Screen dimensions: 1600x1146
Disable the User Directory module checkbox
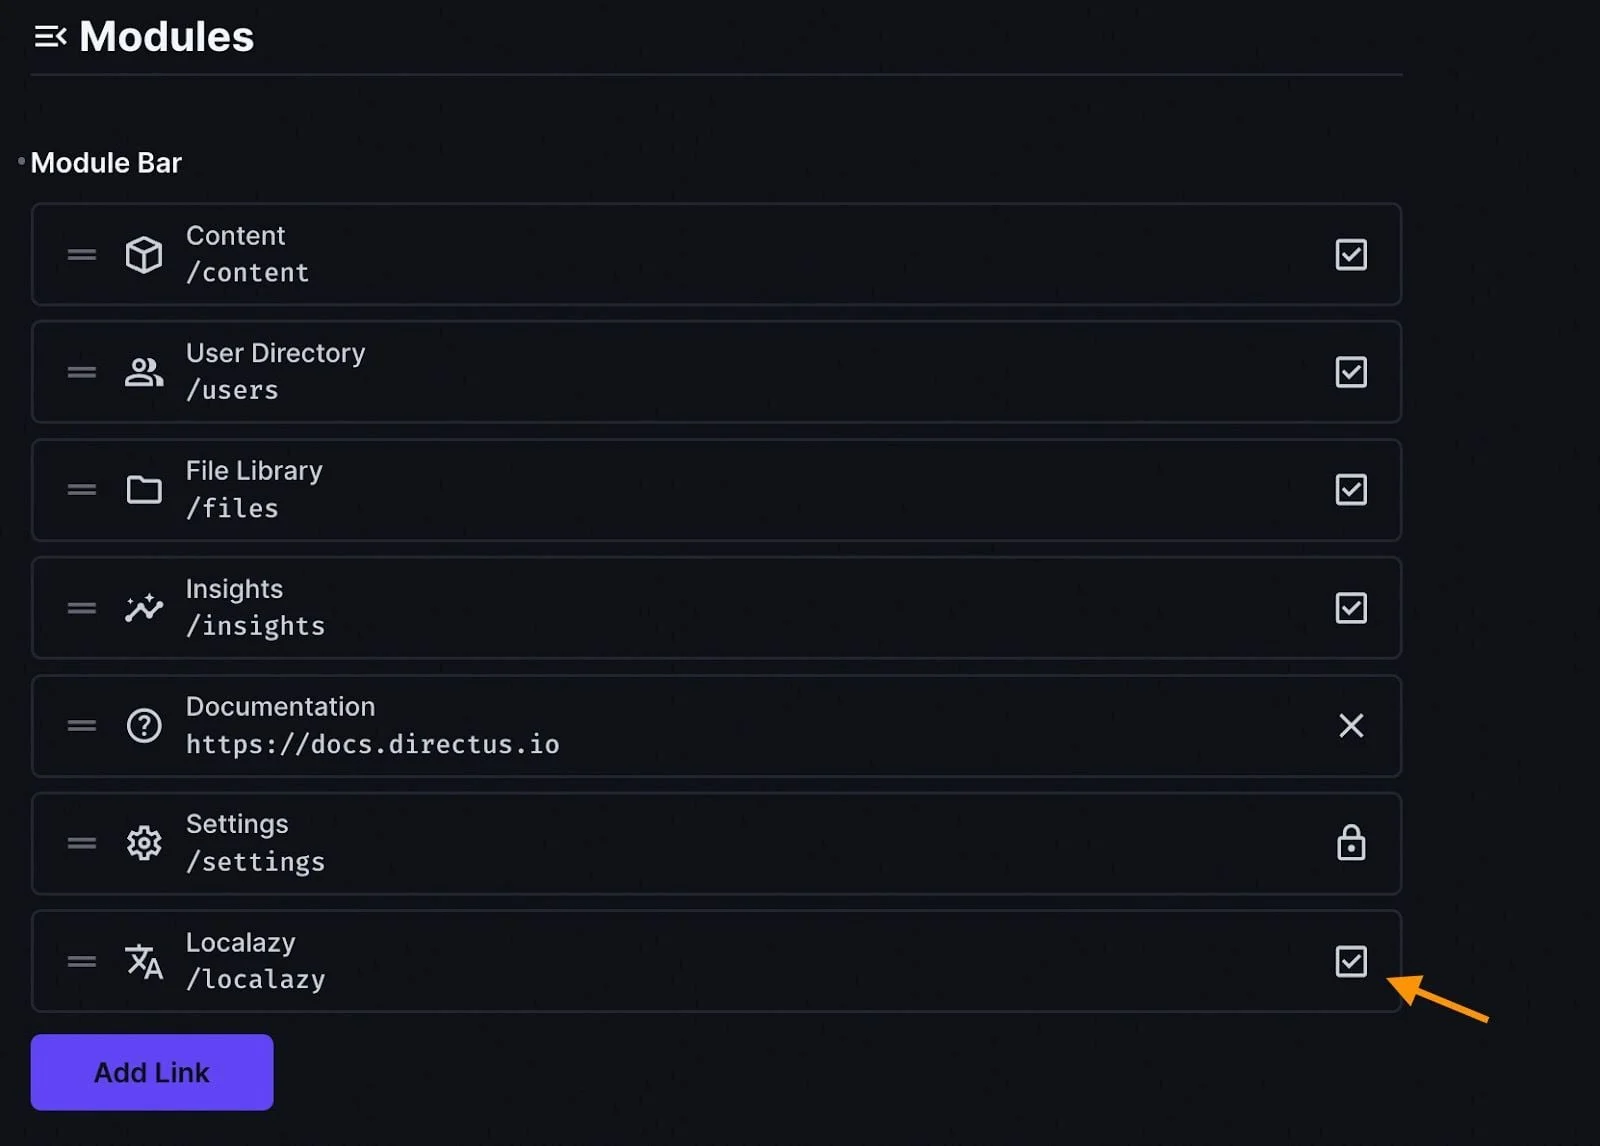point(1351,373)
